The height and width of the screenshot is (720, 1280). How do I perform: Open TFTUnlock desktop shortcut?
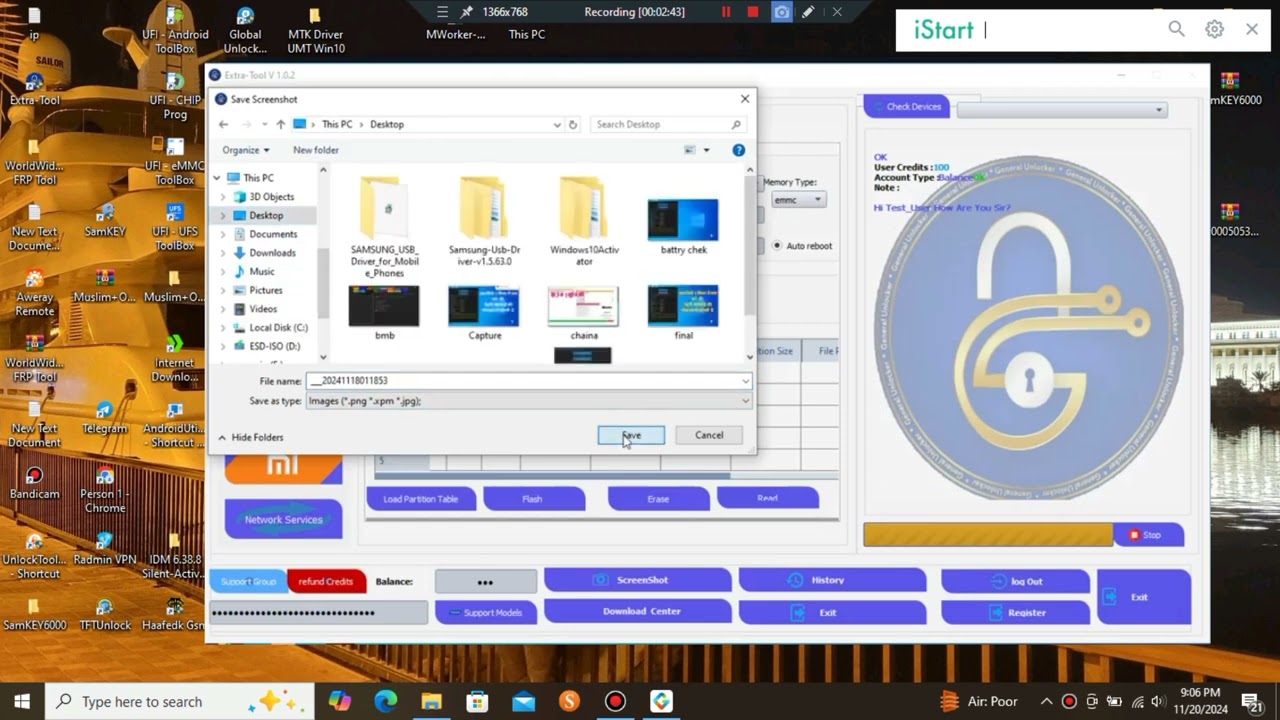[x=105, y=614]
